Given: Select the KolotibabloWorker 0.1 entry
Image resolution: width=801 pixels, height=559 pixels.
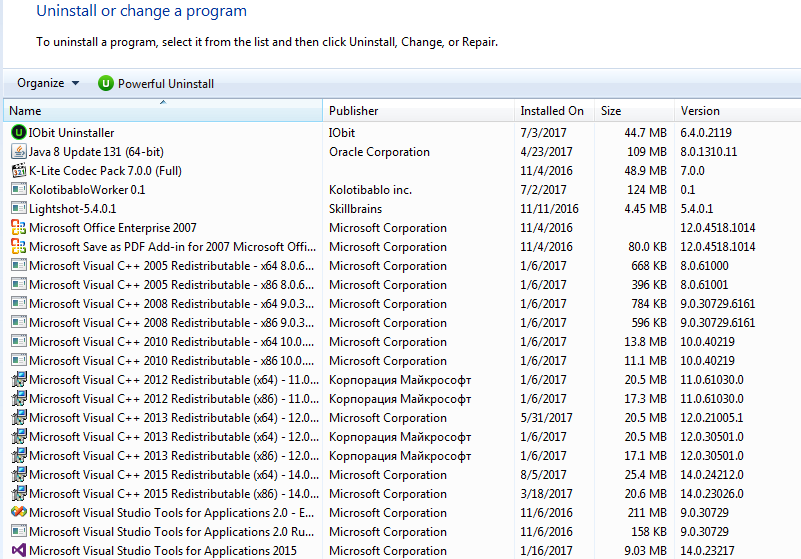Looking at the screenshot, I should (x=87, y=190).
